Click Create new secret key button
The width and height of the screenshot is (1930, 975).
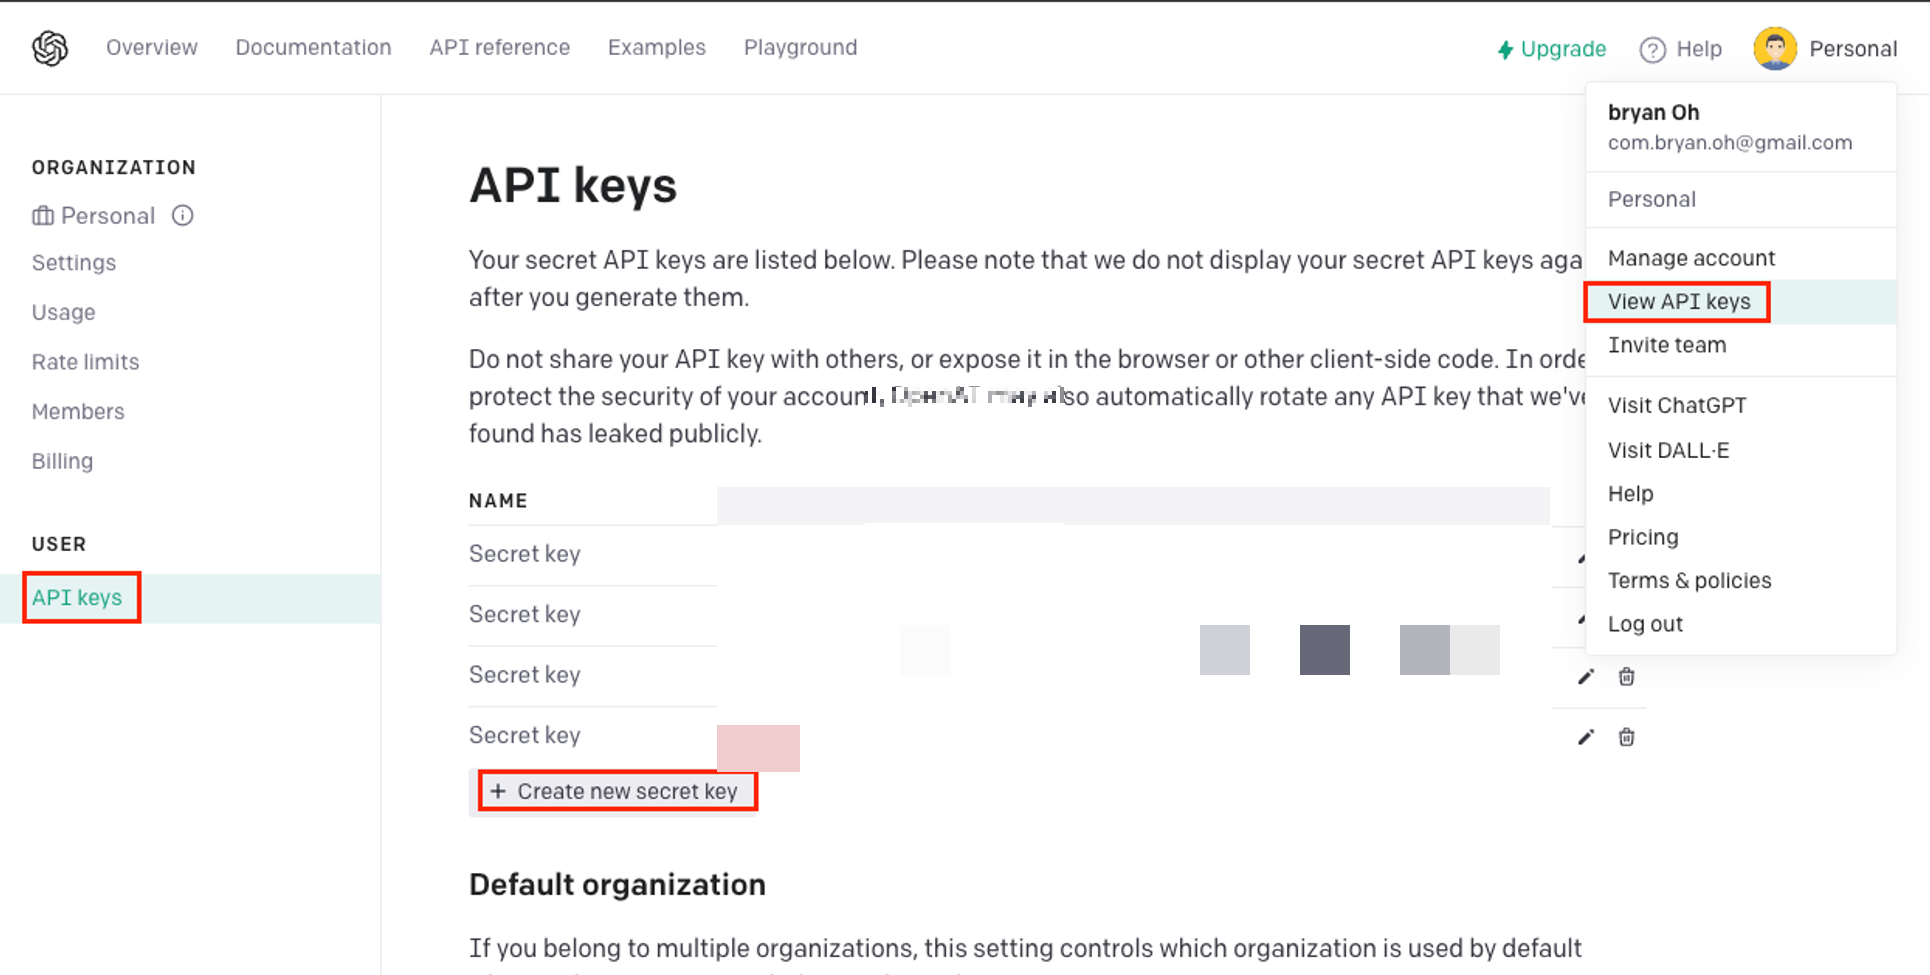(x=613, y=792)
